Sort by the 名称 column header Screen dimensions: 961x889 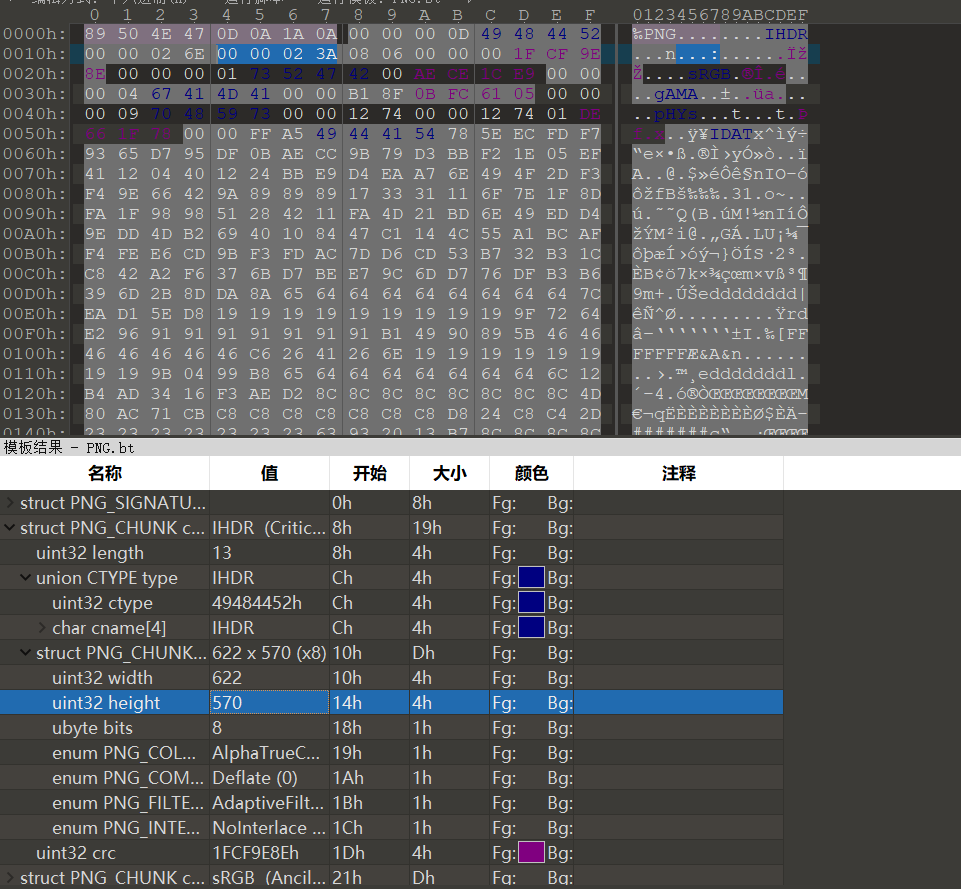tap(104, 473)
